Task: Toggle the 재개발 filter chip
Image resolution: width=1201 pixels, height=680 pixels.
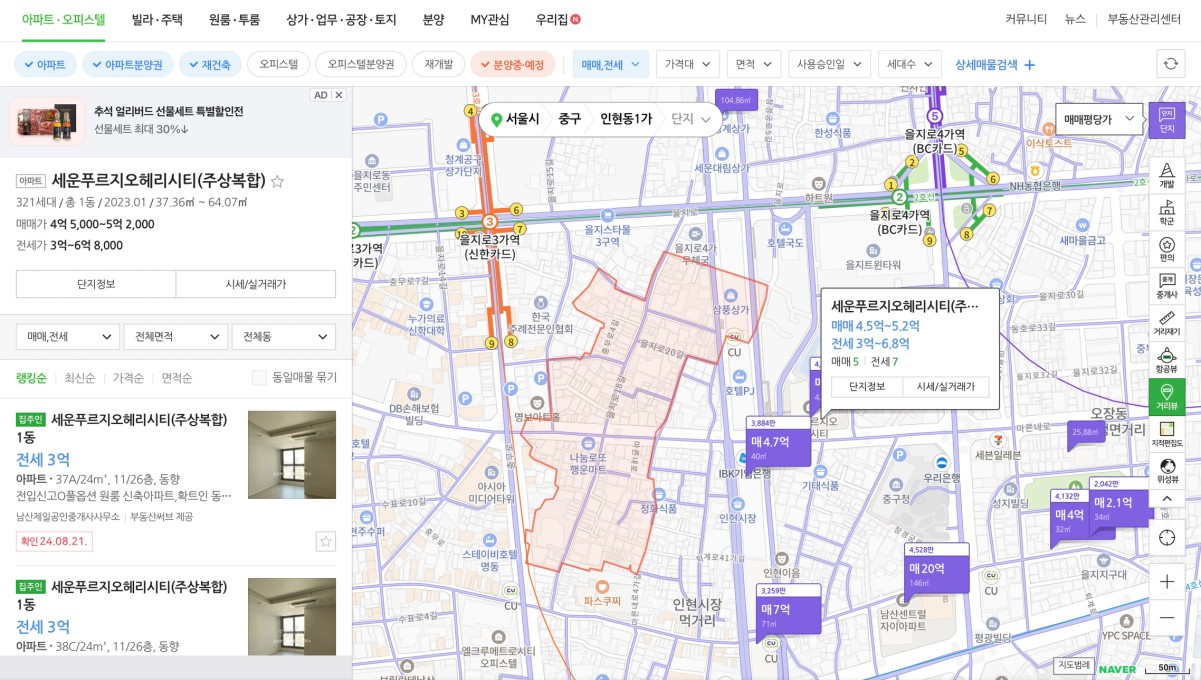Action: coord(438,64)
